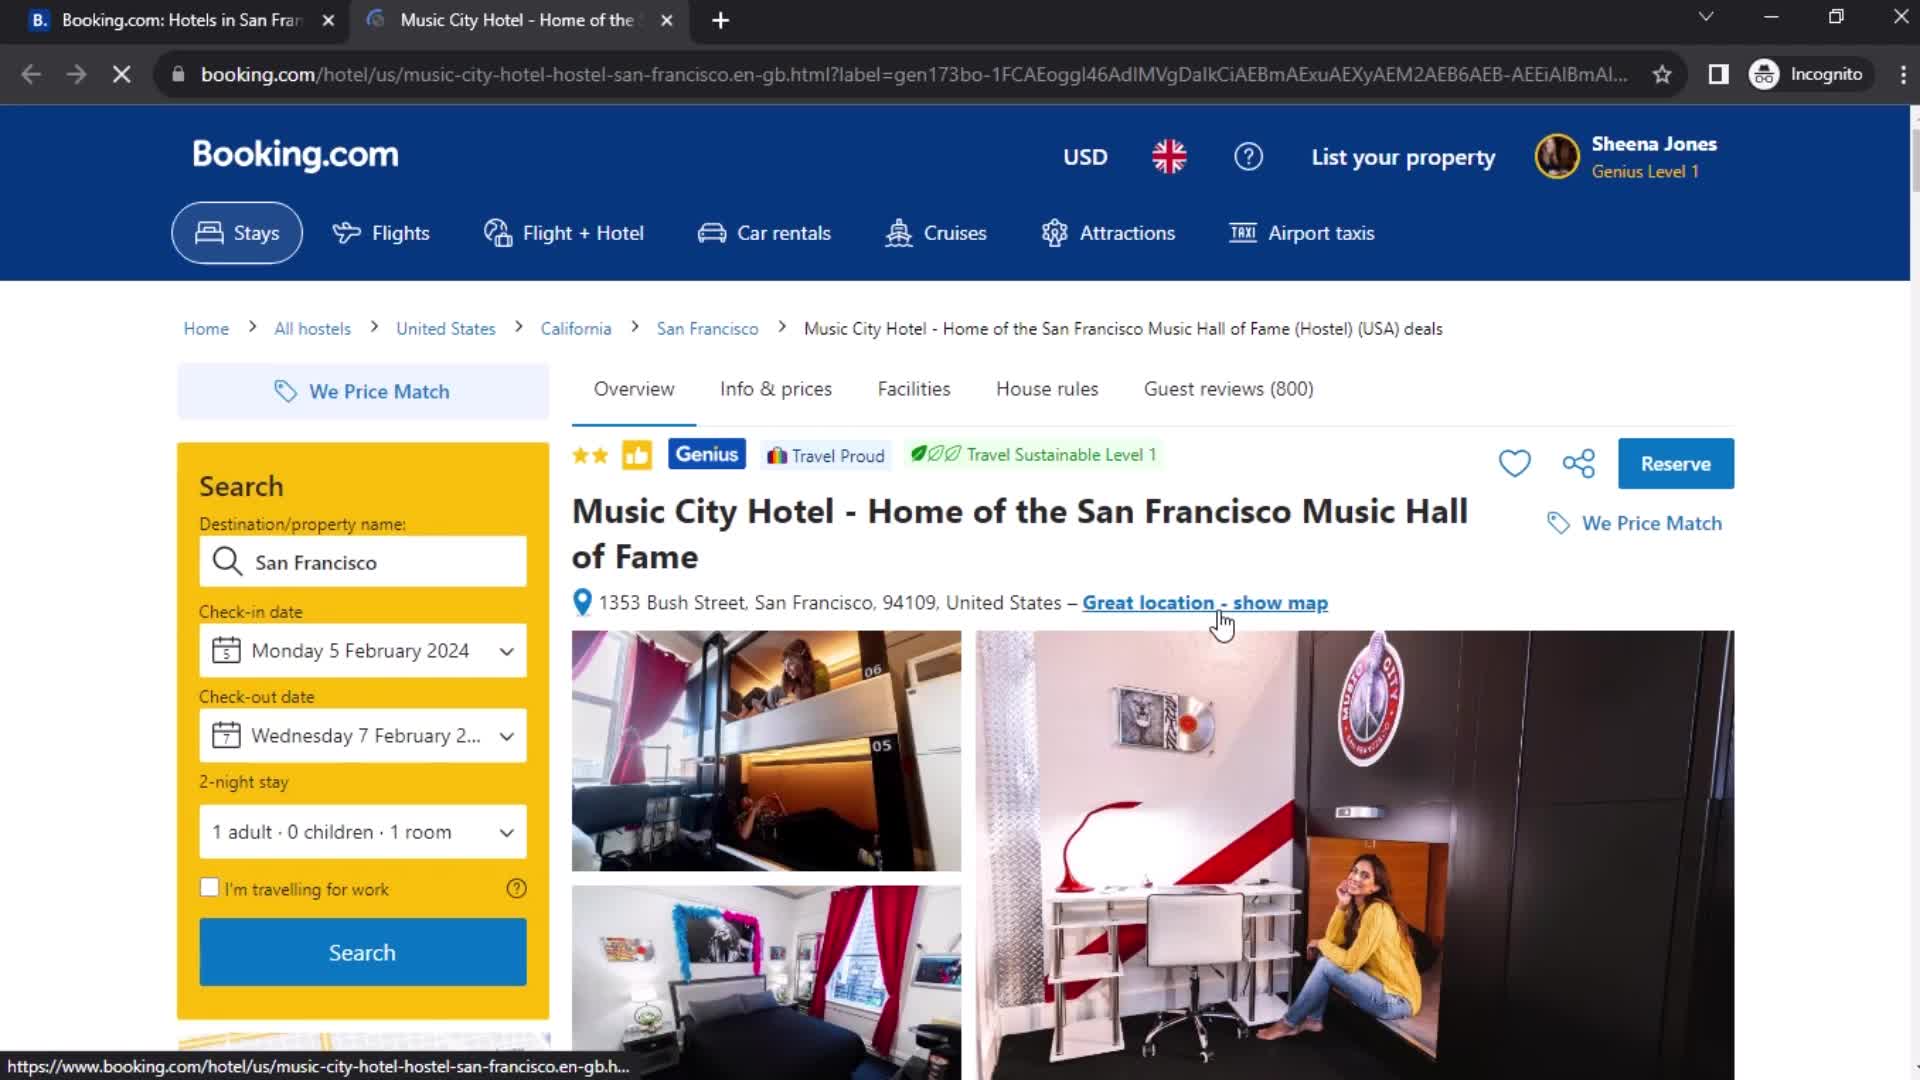Expand the 1 adult guest selector dropdown
Screen dimensions: 1920x1080
pos(363,832)
